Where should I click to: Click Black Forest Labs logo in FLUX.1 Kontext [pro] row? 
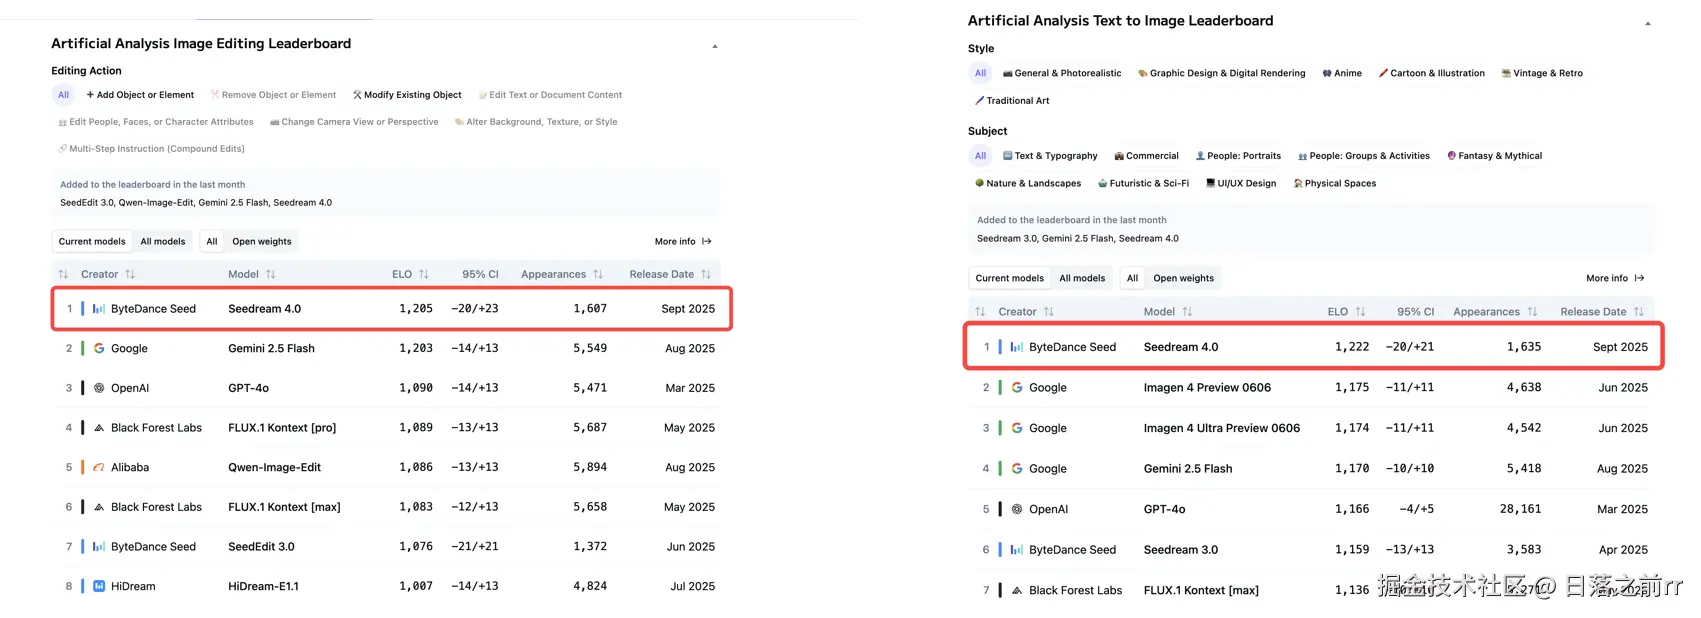(x=99, y=428)
